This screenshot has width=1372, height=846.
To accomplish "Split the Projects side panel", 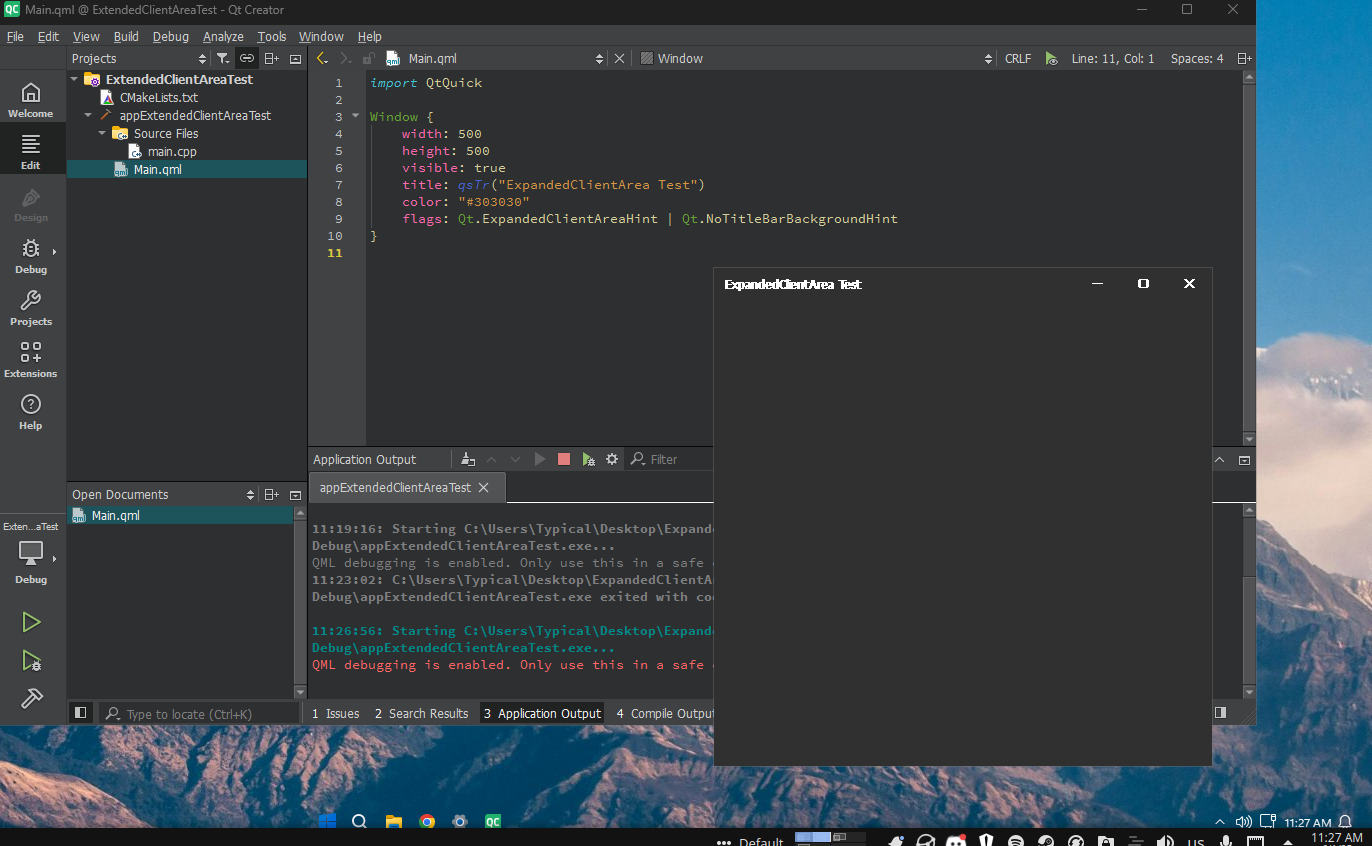I will 271,59.
